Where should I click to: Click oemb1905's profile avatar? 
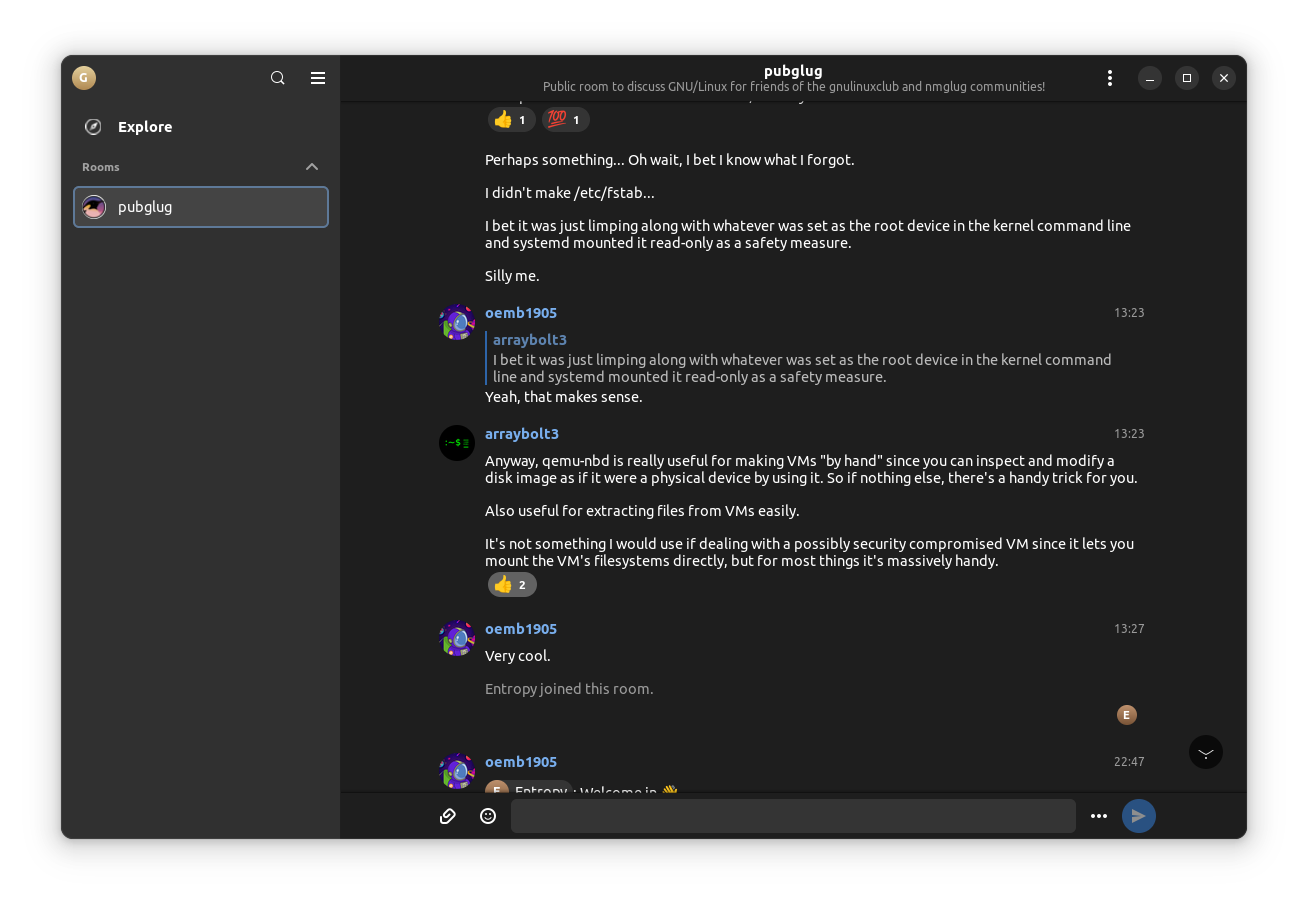tap(457, 322)
